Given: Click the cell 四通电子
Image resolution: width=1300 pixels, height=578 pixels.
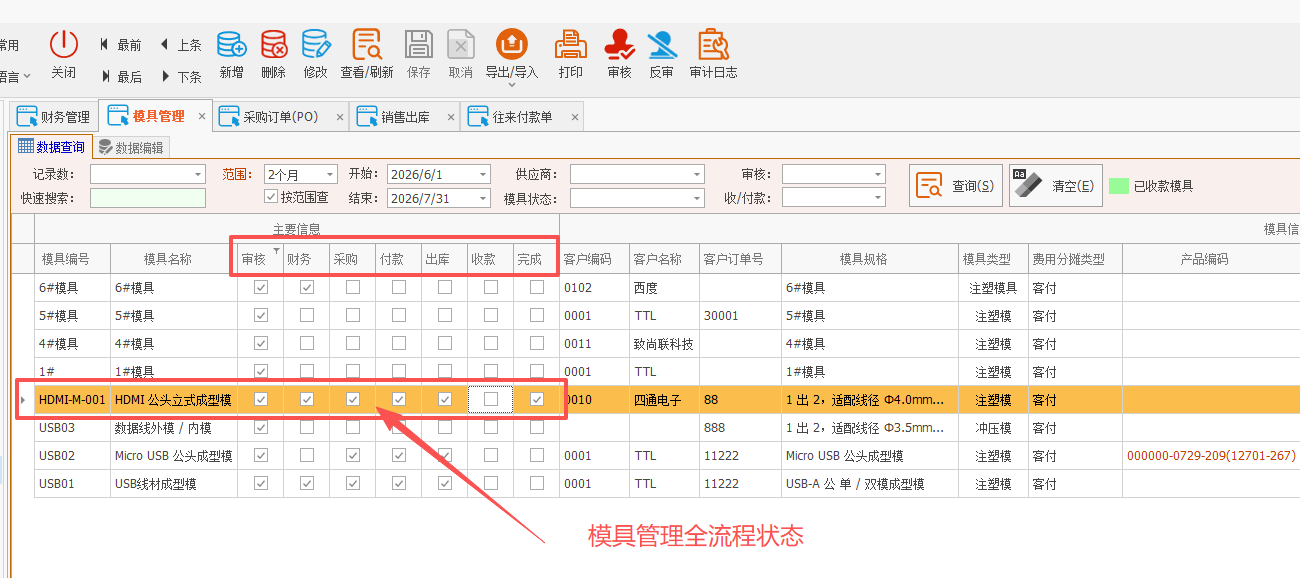Looking at the screenshot, I should click(663, 400).
